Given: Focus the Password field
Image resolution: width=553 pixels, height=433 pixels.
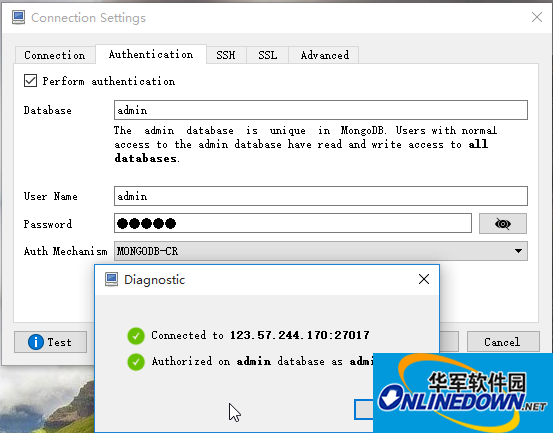Looking at the screenshot, I should point(293,223).
